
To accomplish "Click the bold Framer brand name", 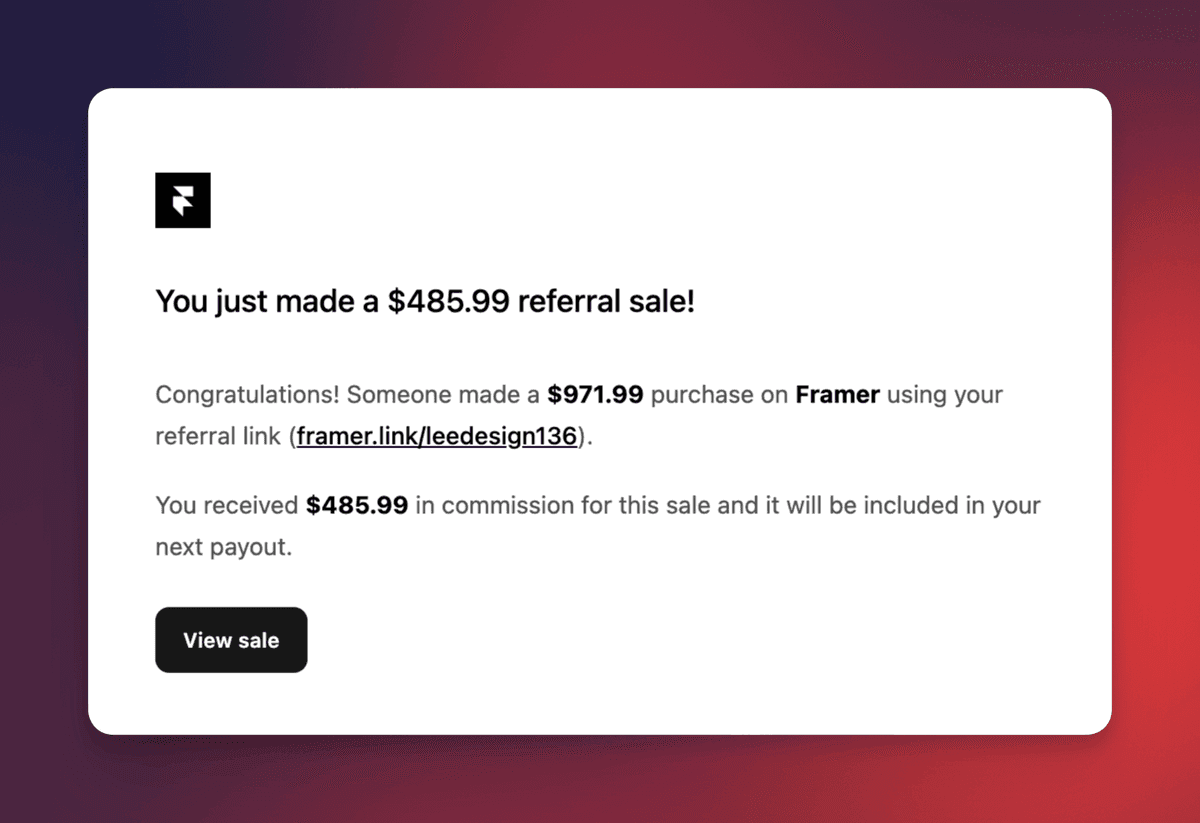I will click(838, 395).
